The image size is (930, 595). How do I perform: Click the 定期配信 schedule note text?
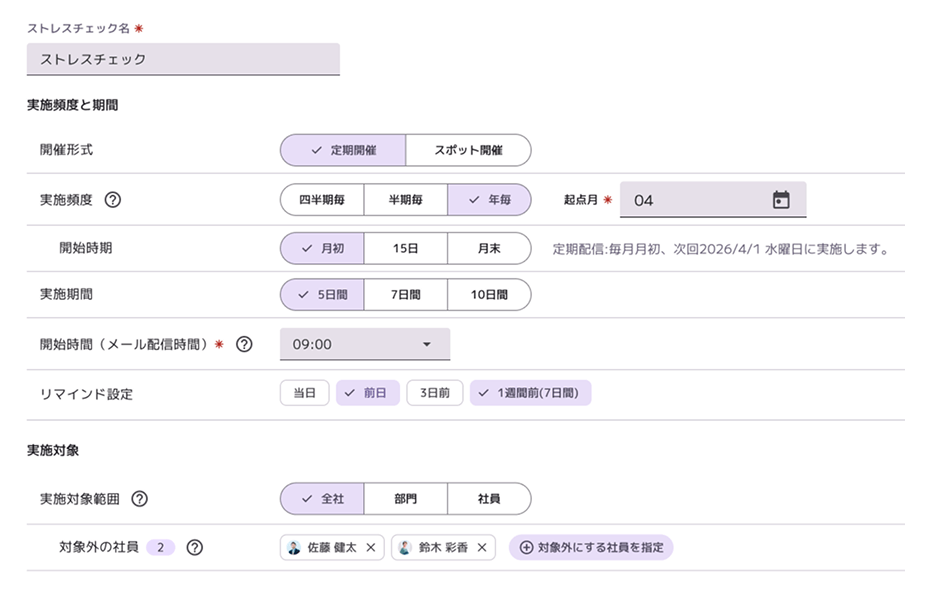click(721, 249)
